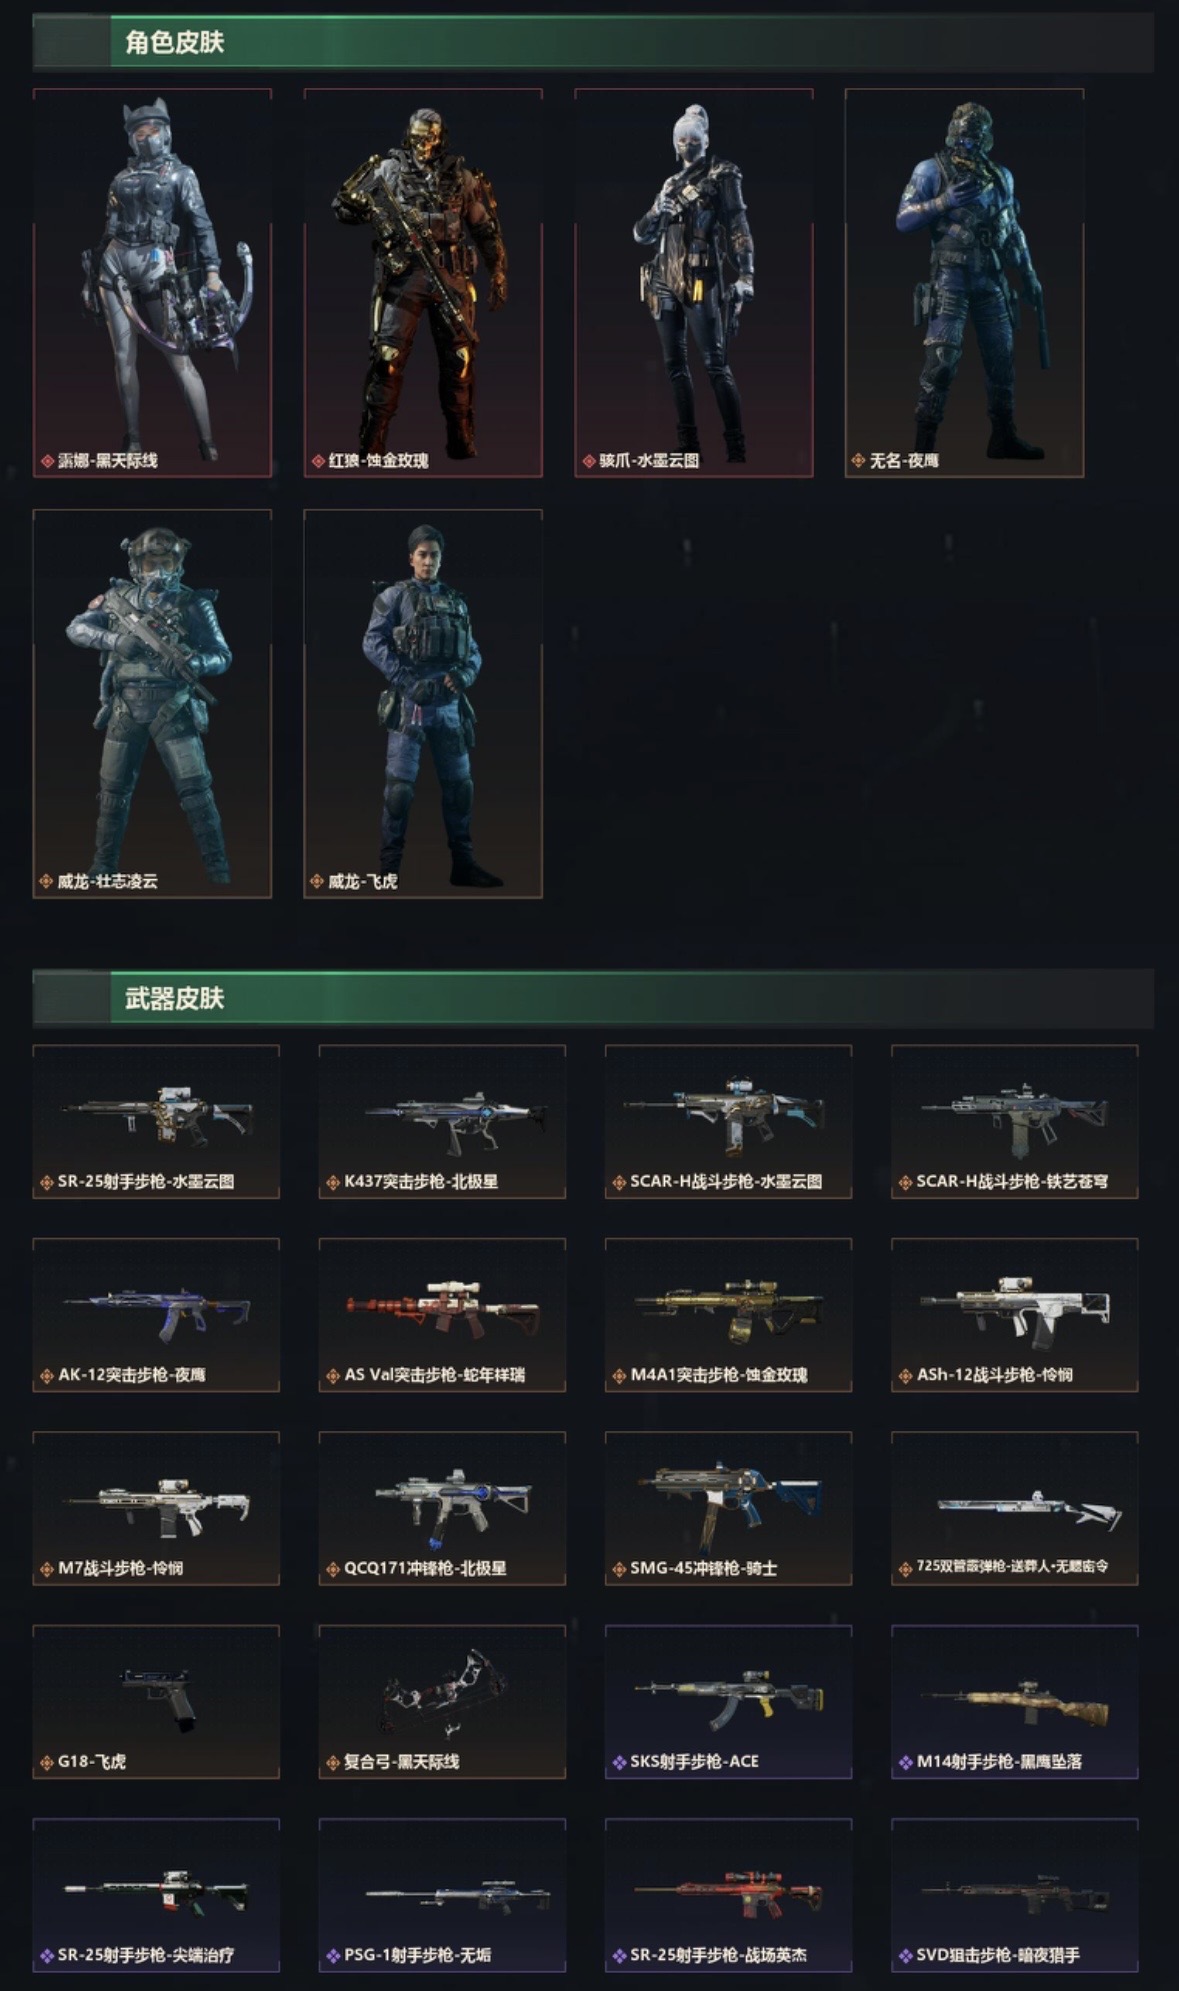Choose the G18-飞虎 pistol skin
1179x1991 pixels.
point(156,1702)
